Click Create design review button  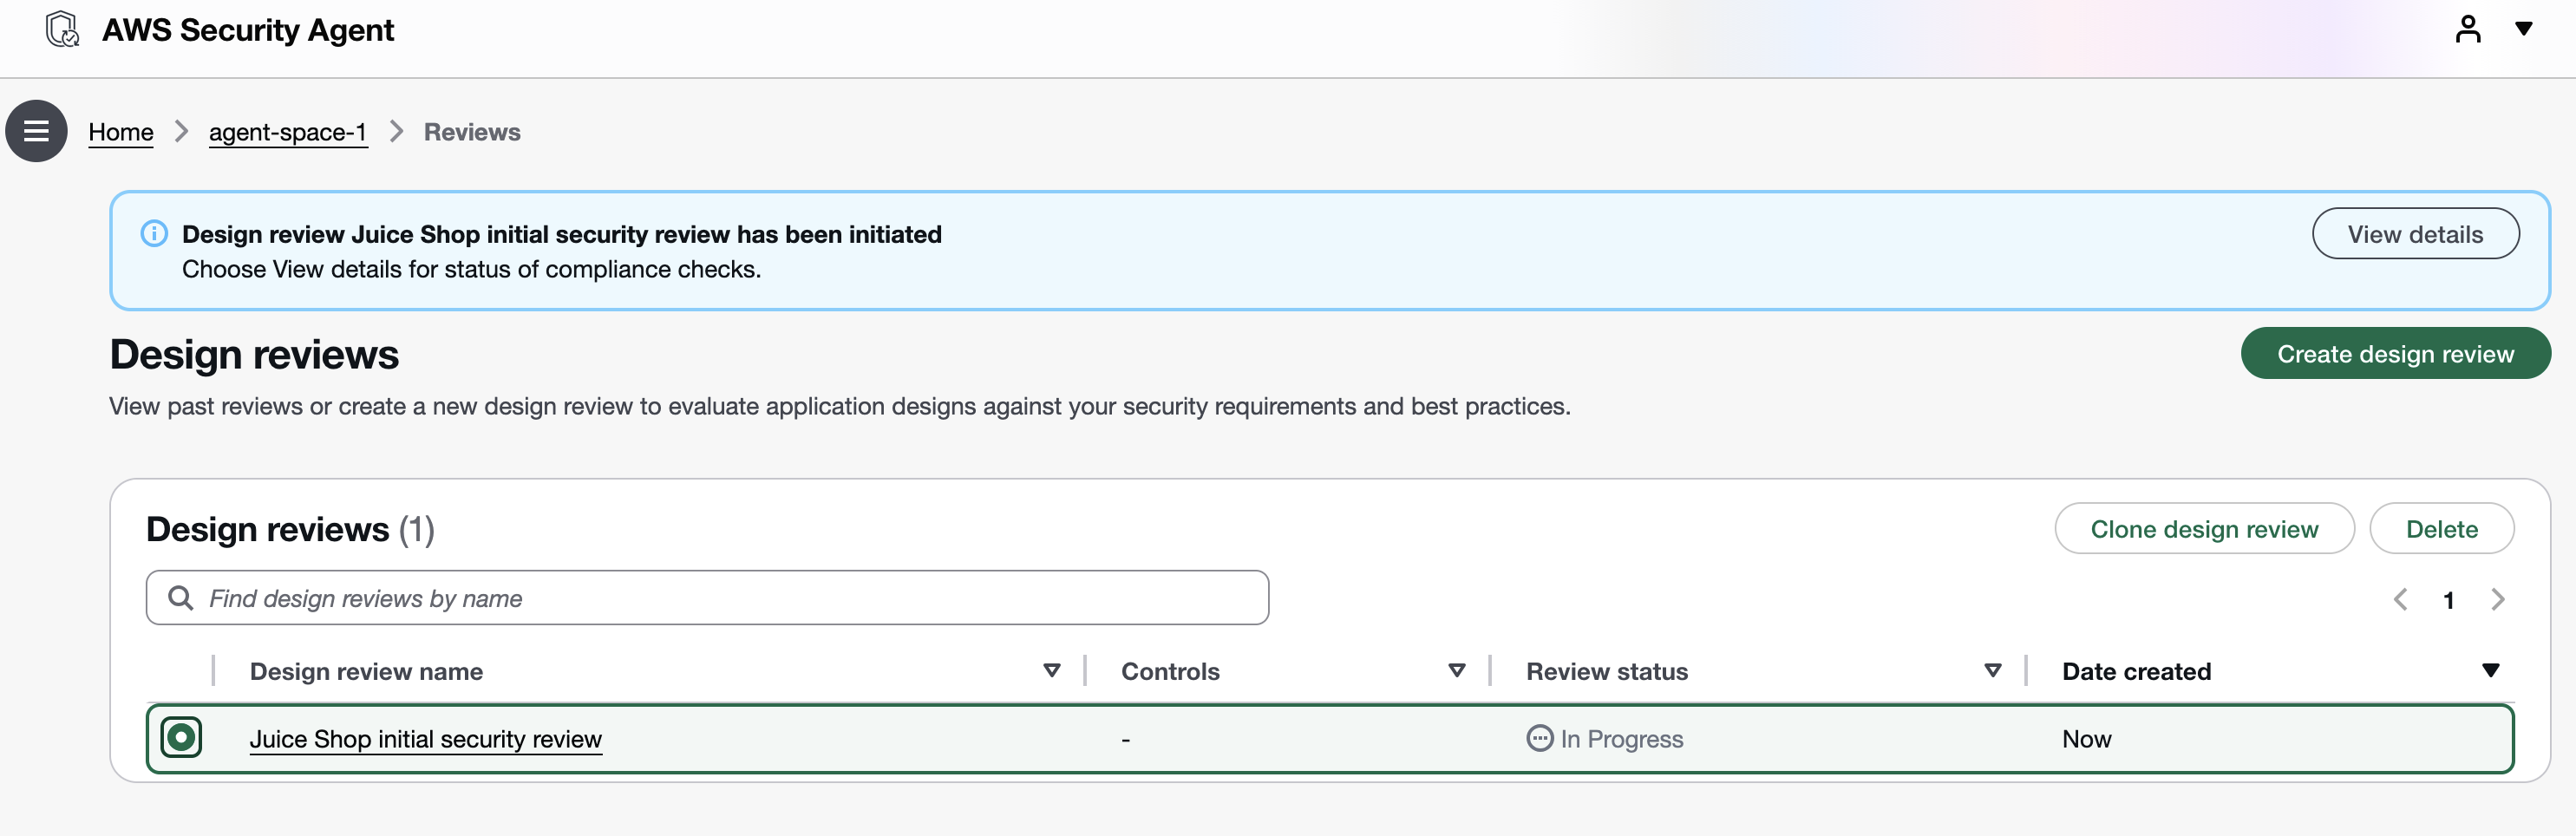(2395, 354)
